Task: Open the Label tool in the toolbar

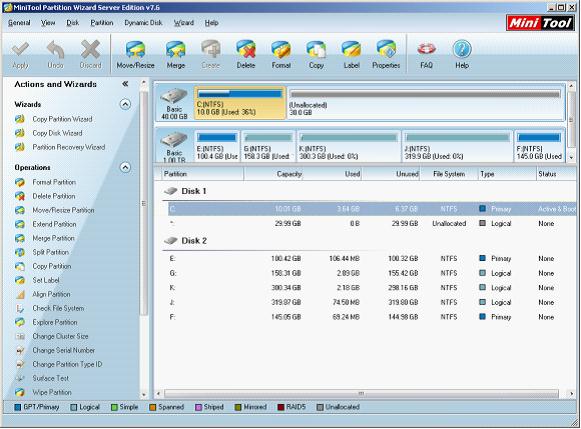Action: tap(351, 50)
